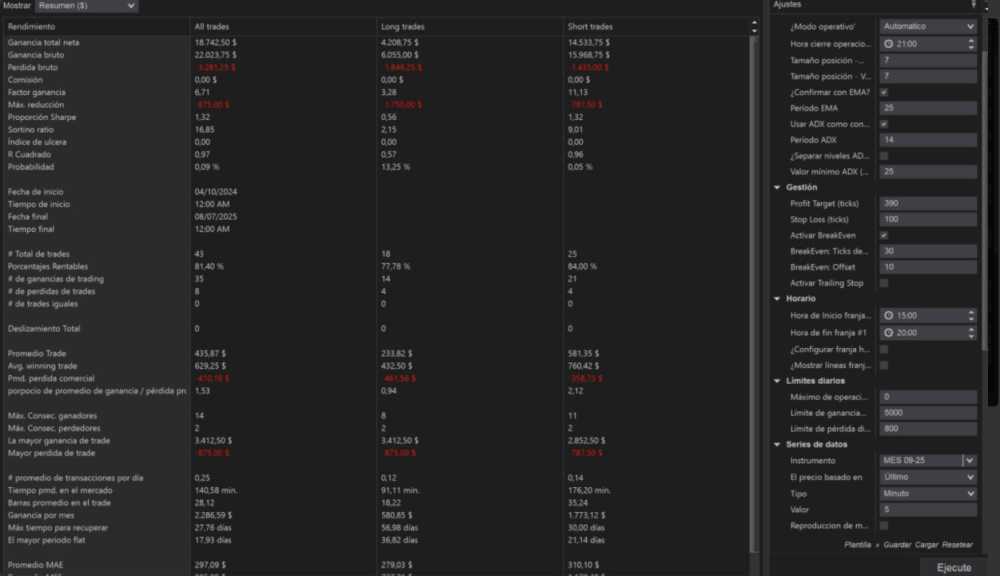Click the Hora de fin franja stepper arrows

click(971, 332)
